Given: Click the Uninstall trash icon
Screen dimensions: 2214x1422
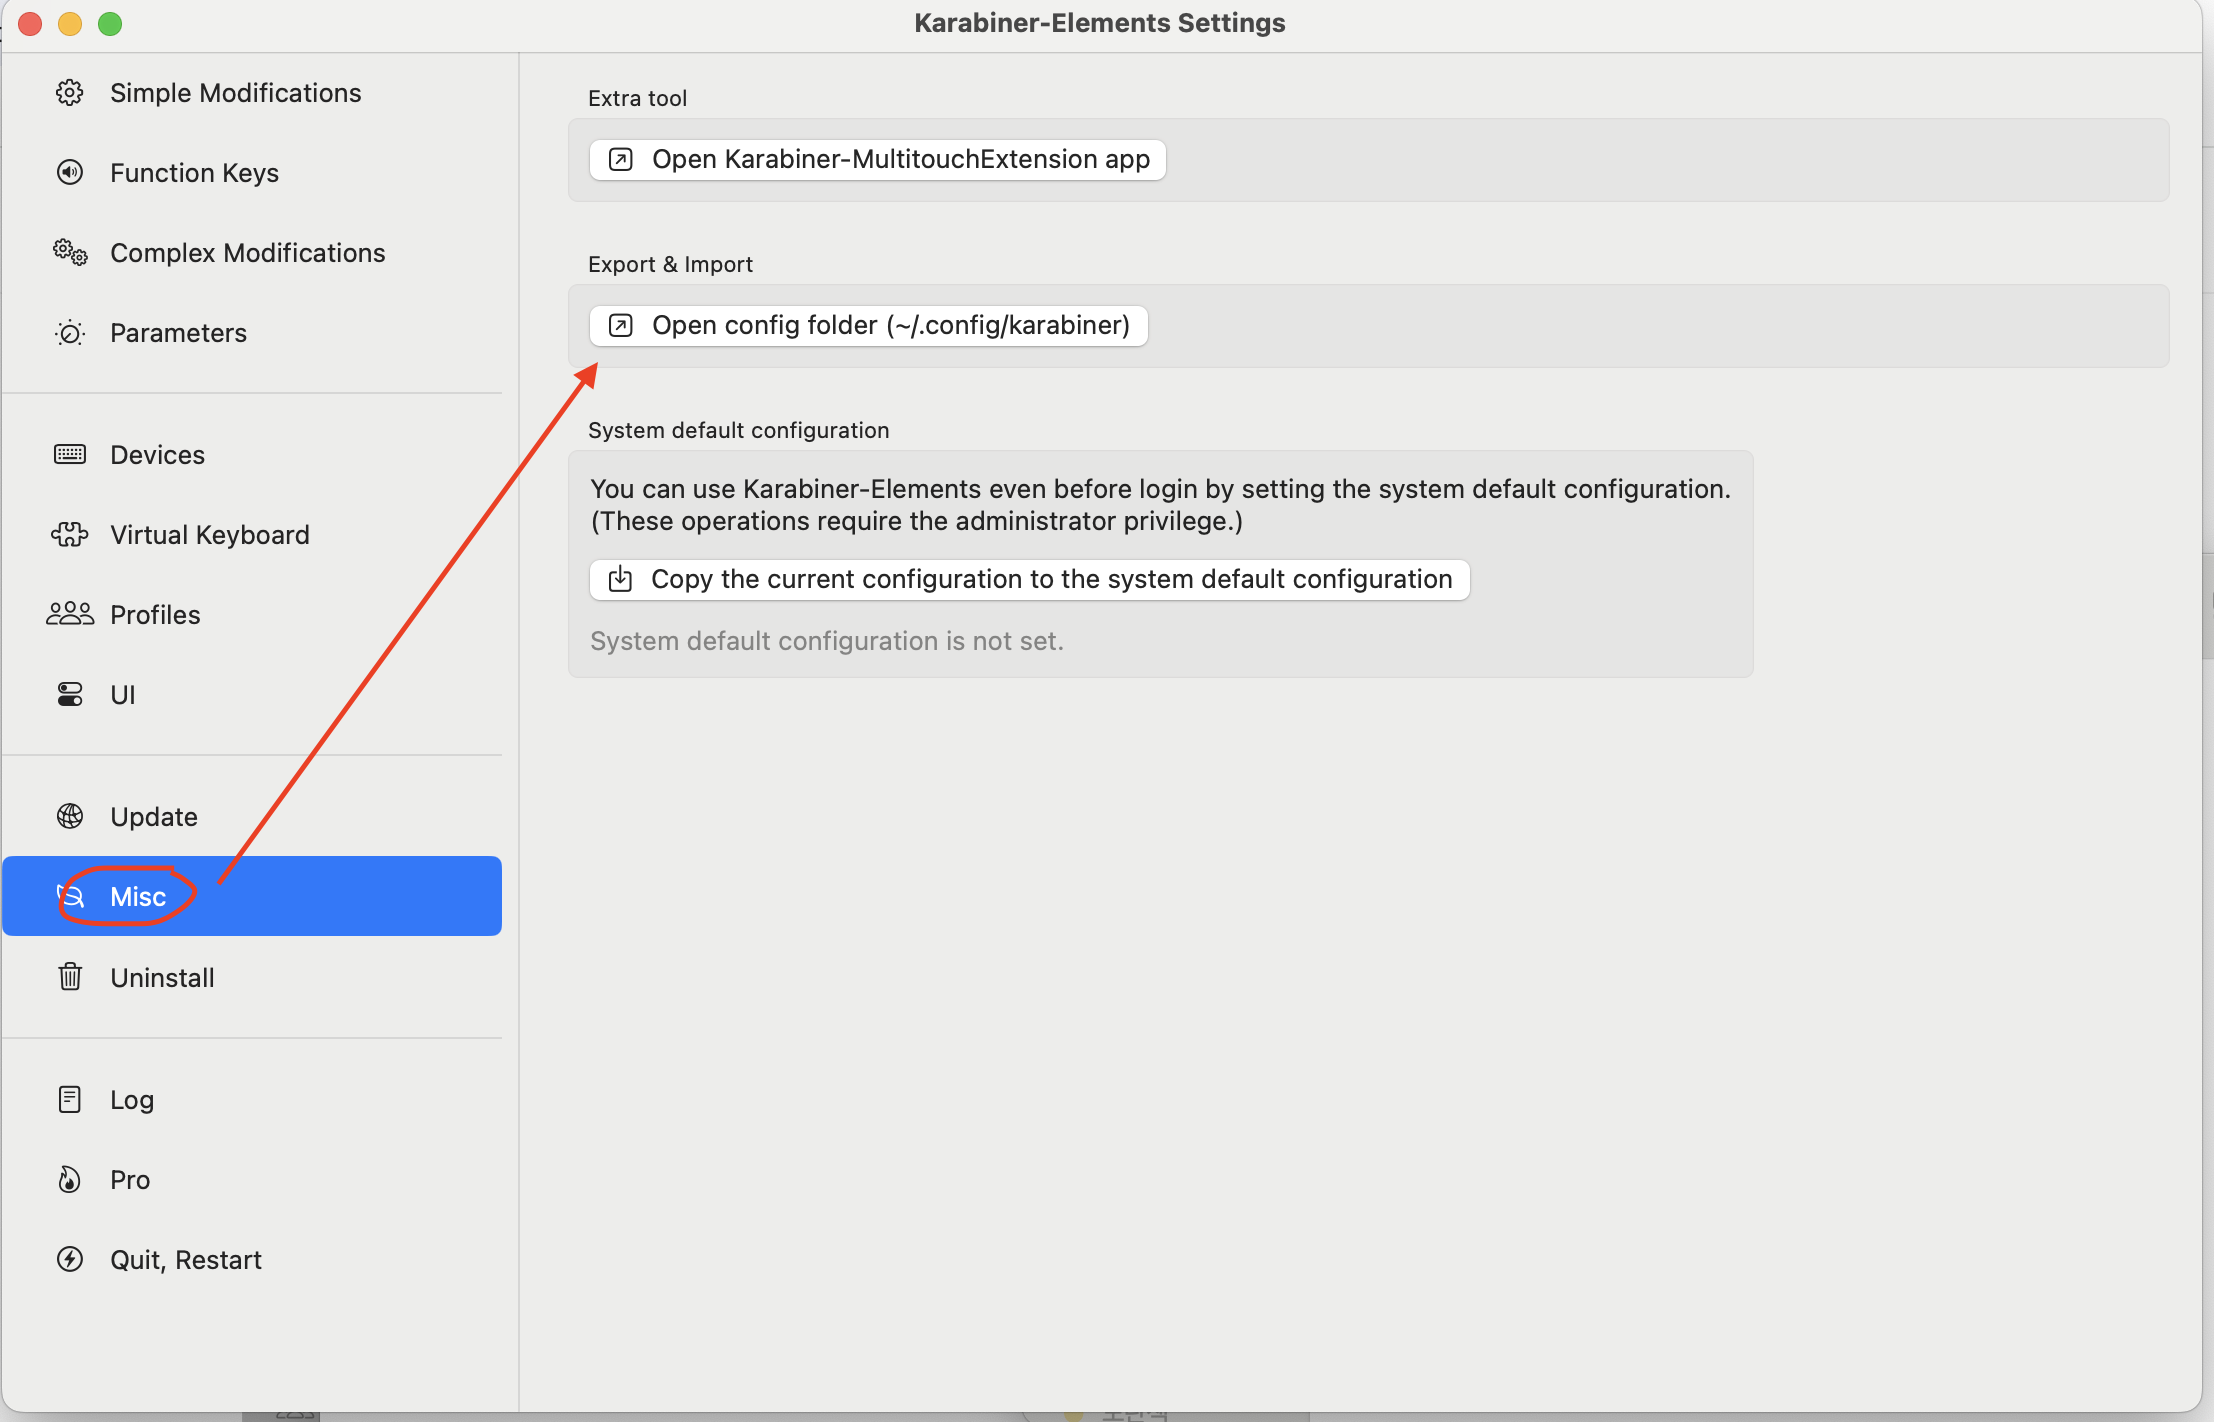Looking at the screenshot, I should (69, 977).
